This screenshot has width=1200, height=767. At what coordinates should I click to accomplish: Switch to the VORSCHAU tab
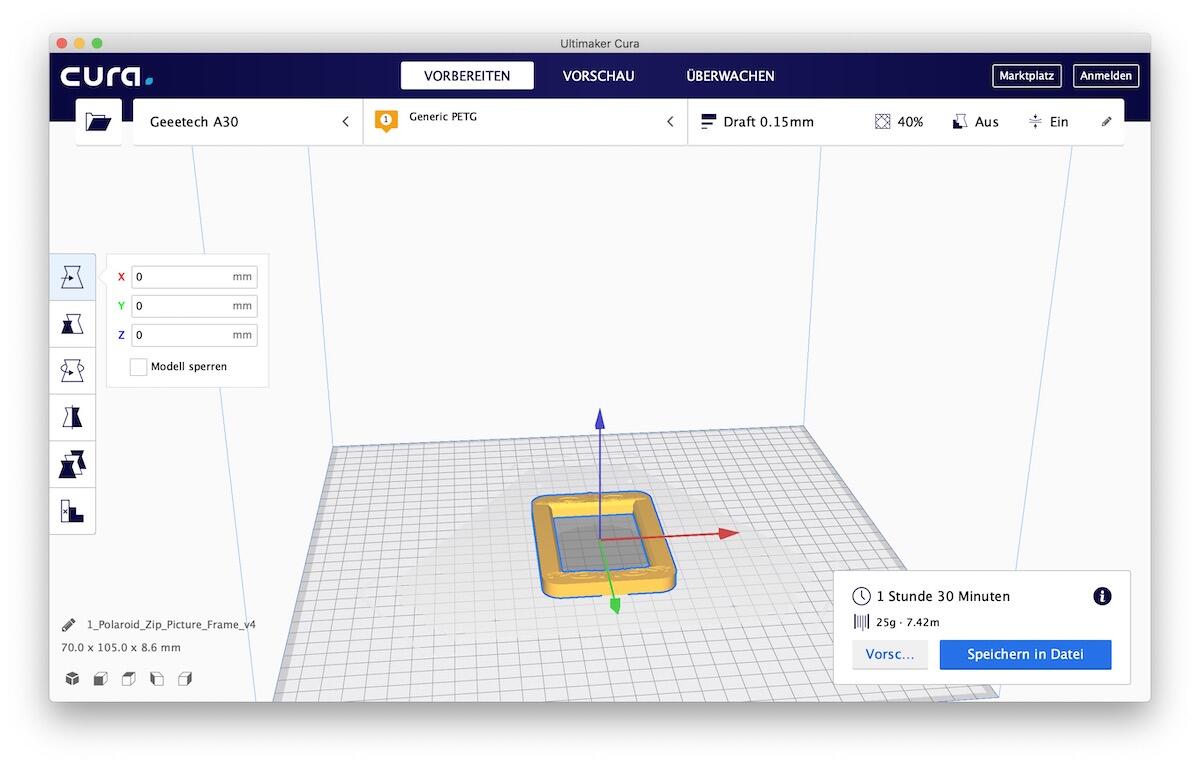[598, 75]
